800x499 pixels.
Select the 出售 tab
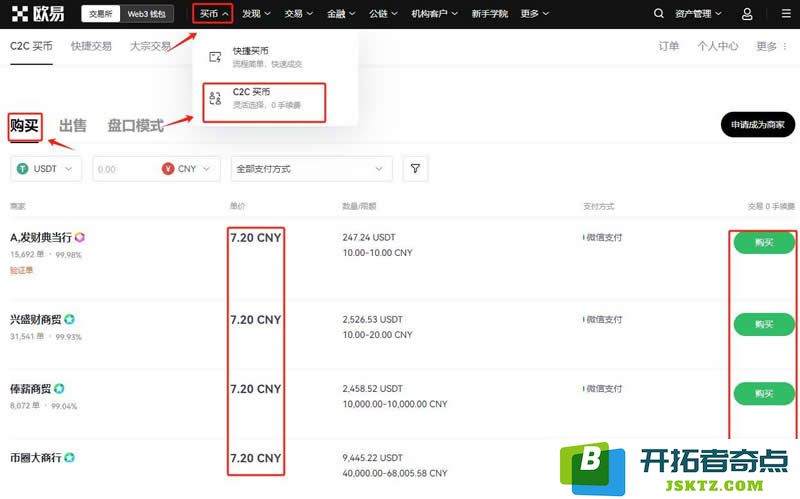[x=72, y=126]
